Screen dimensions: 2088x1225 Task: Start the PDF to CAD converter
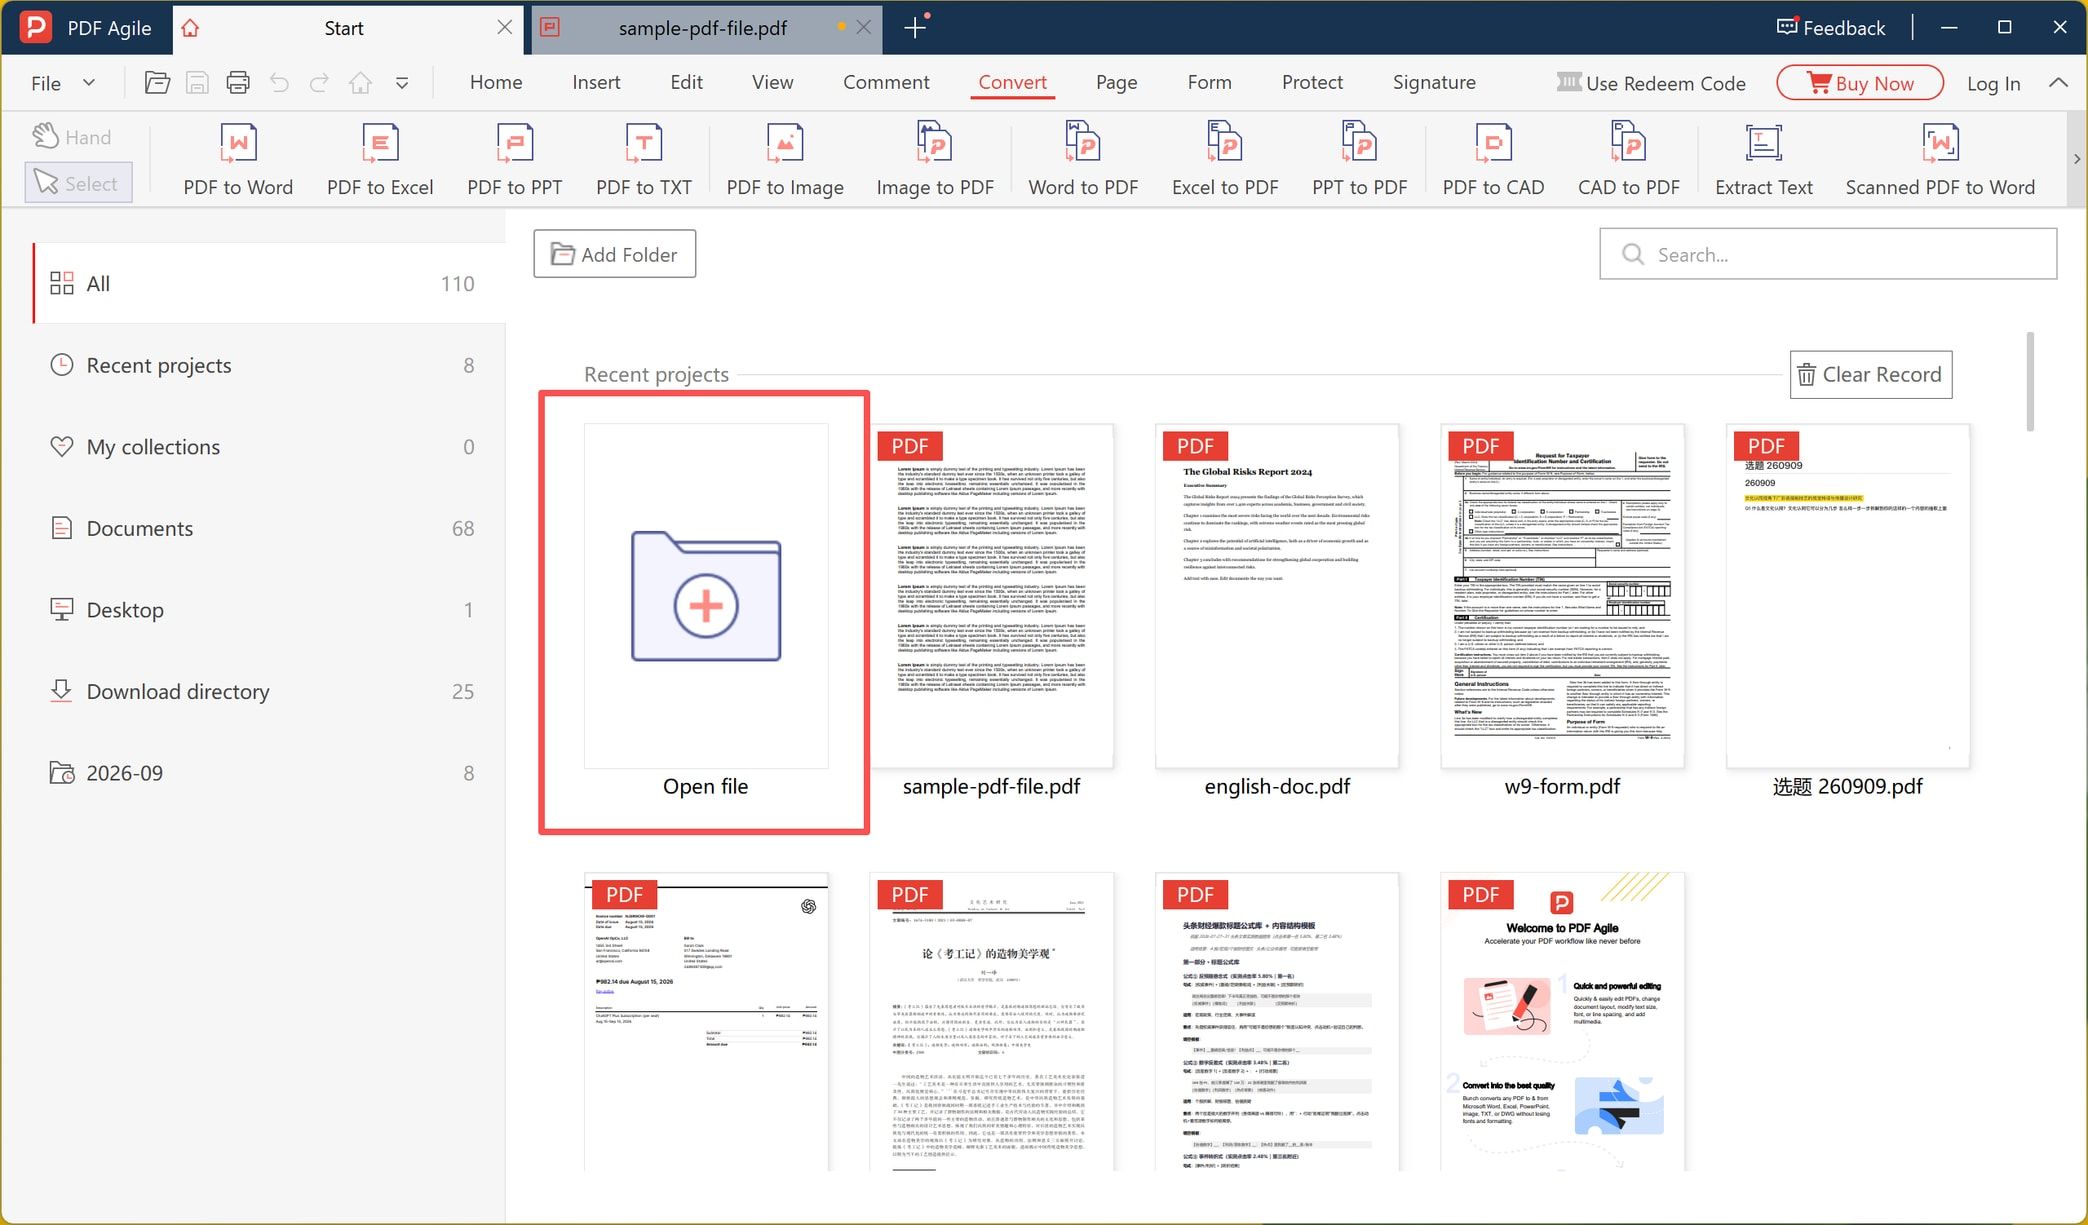(1493, 160)
